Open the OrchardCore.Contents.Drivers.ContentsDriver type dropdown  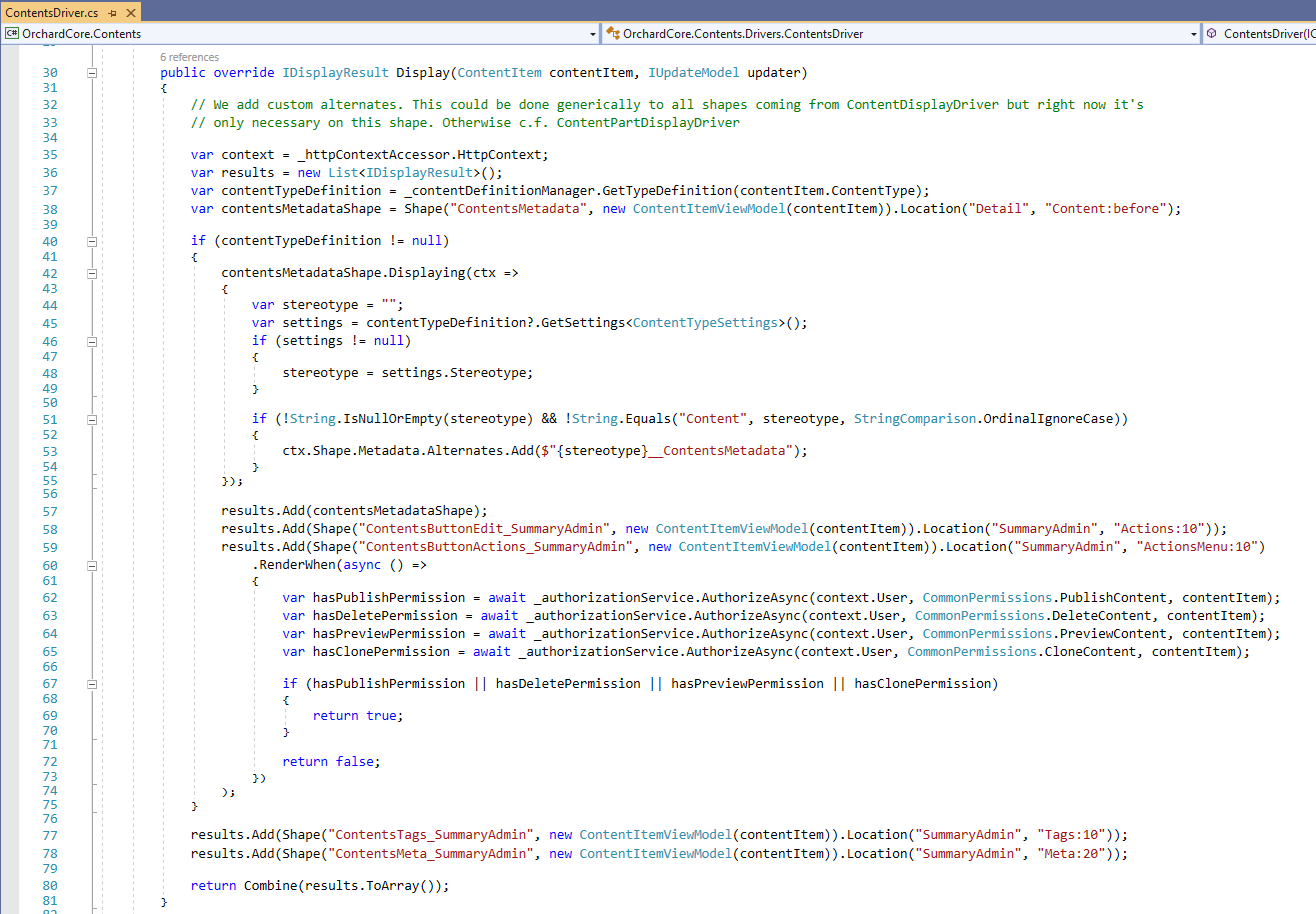tap(1194, 34)
